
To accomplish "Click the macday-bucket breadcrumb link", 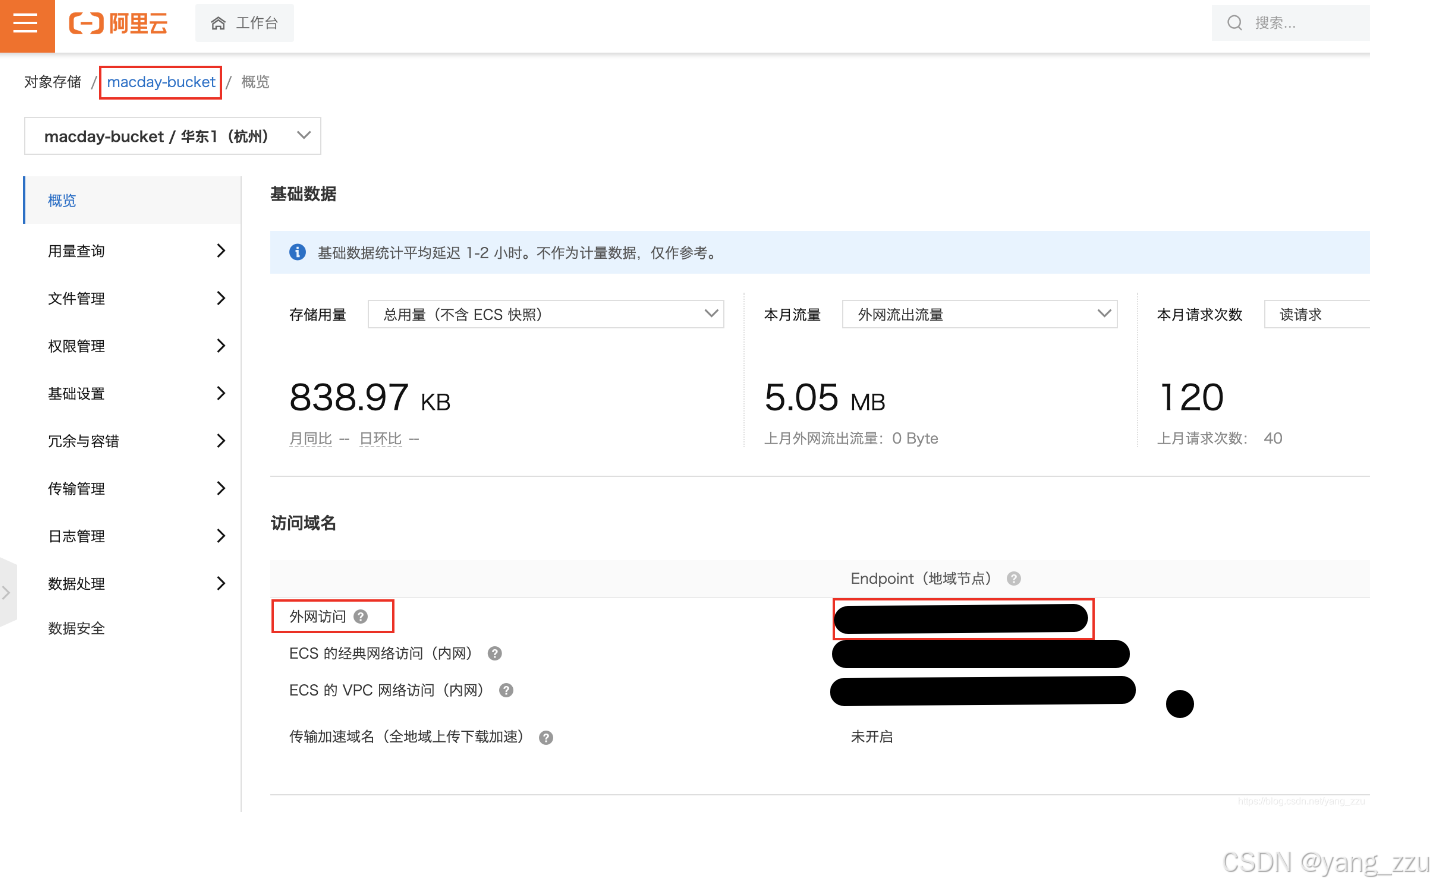I will [x=160, y=81].
